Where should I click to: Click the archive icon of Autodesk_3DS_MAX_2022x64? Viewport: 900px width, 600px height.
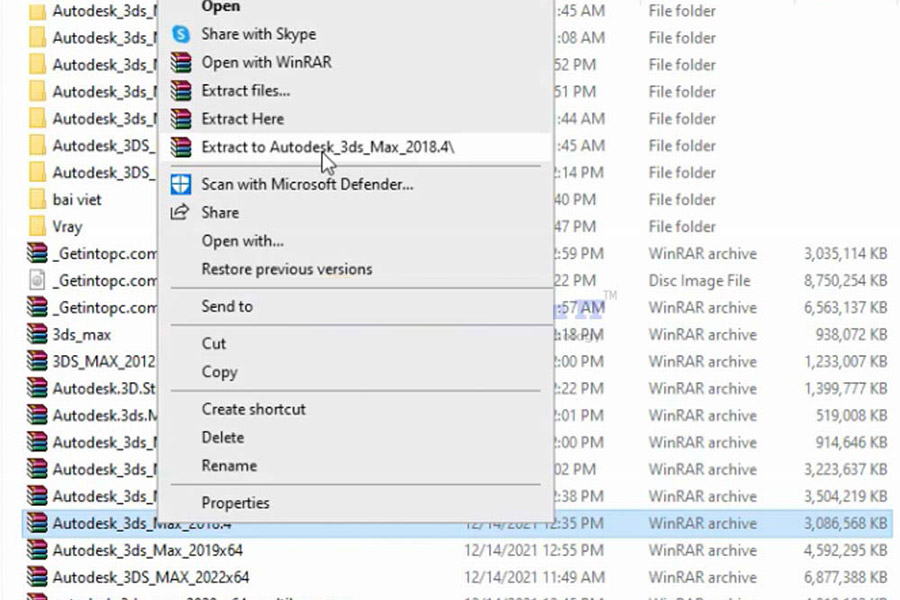tap(37, 578)
